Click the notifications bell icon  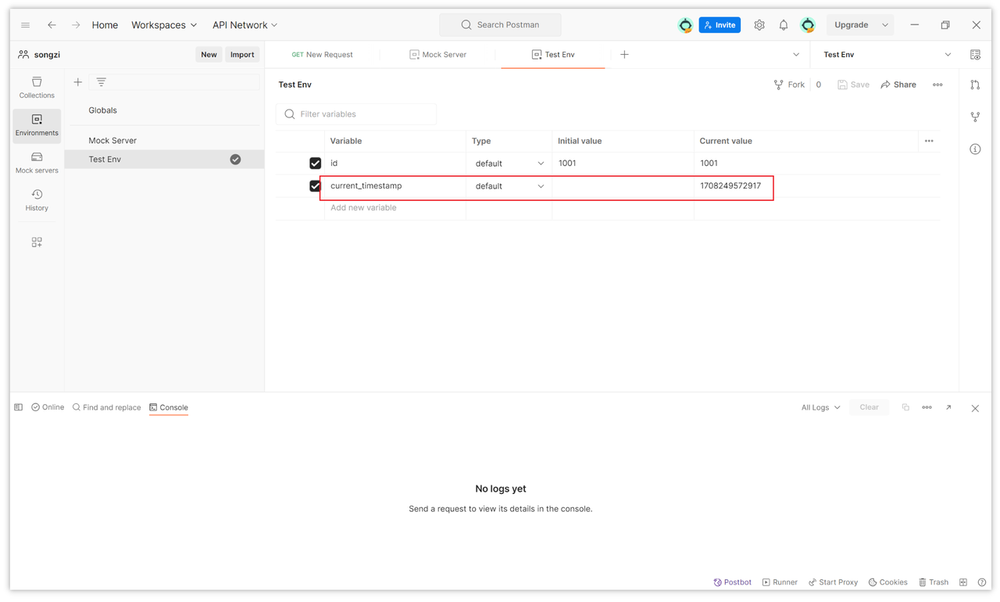coord(783,25)
